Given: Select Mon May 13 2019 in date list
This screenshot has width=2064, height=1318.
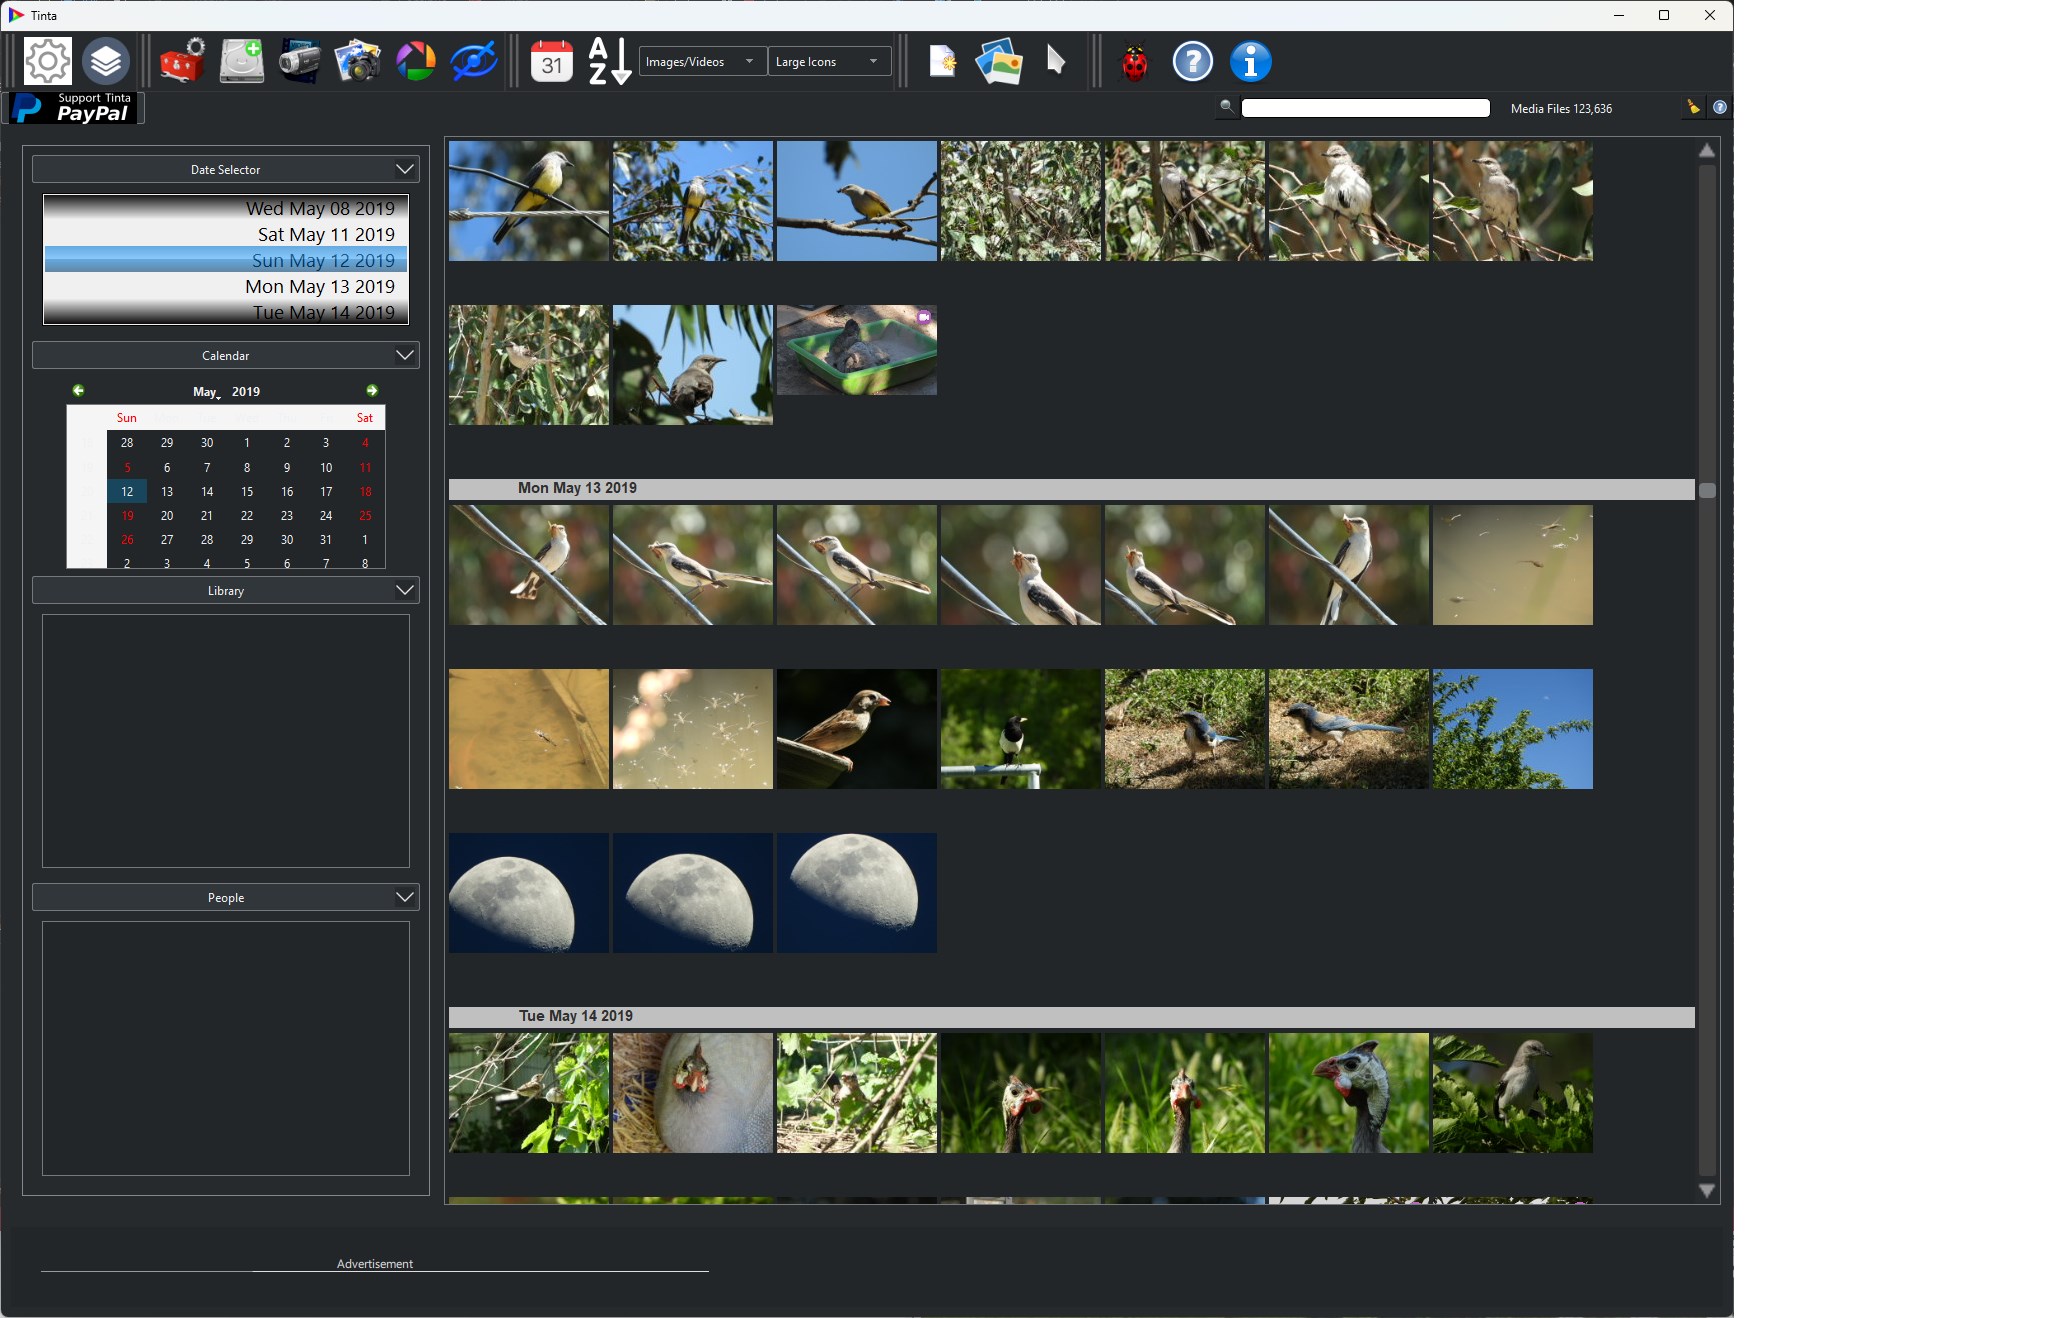Looking at the screenshot, I should click(x=320, y=287).
